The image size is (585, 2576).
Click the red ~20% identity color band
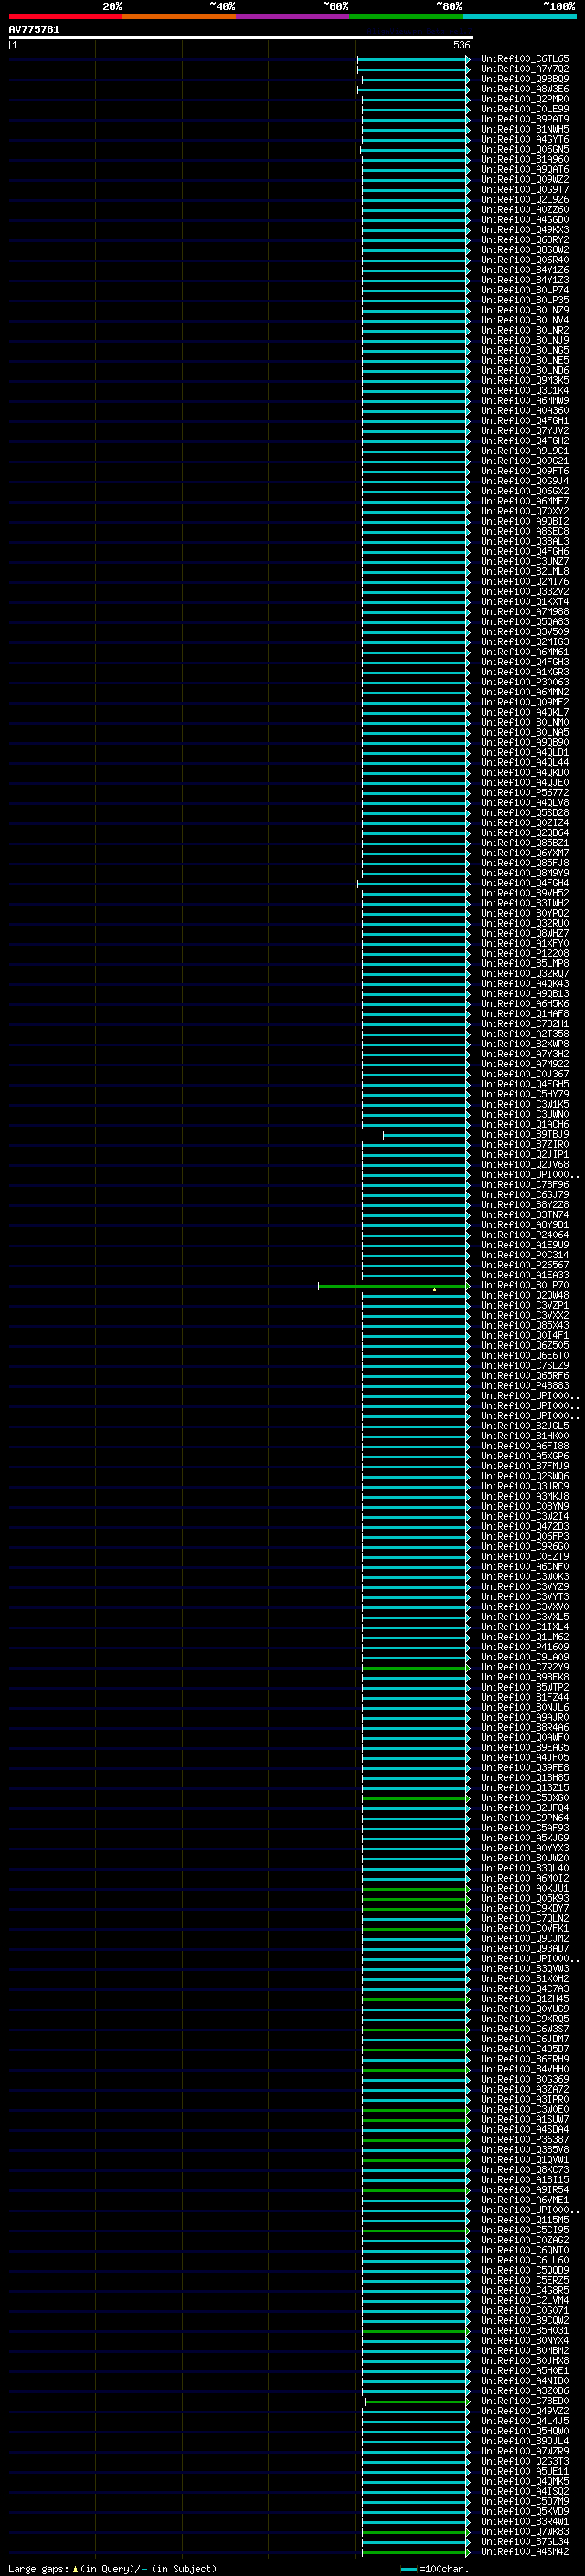point(65,16)
